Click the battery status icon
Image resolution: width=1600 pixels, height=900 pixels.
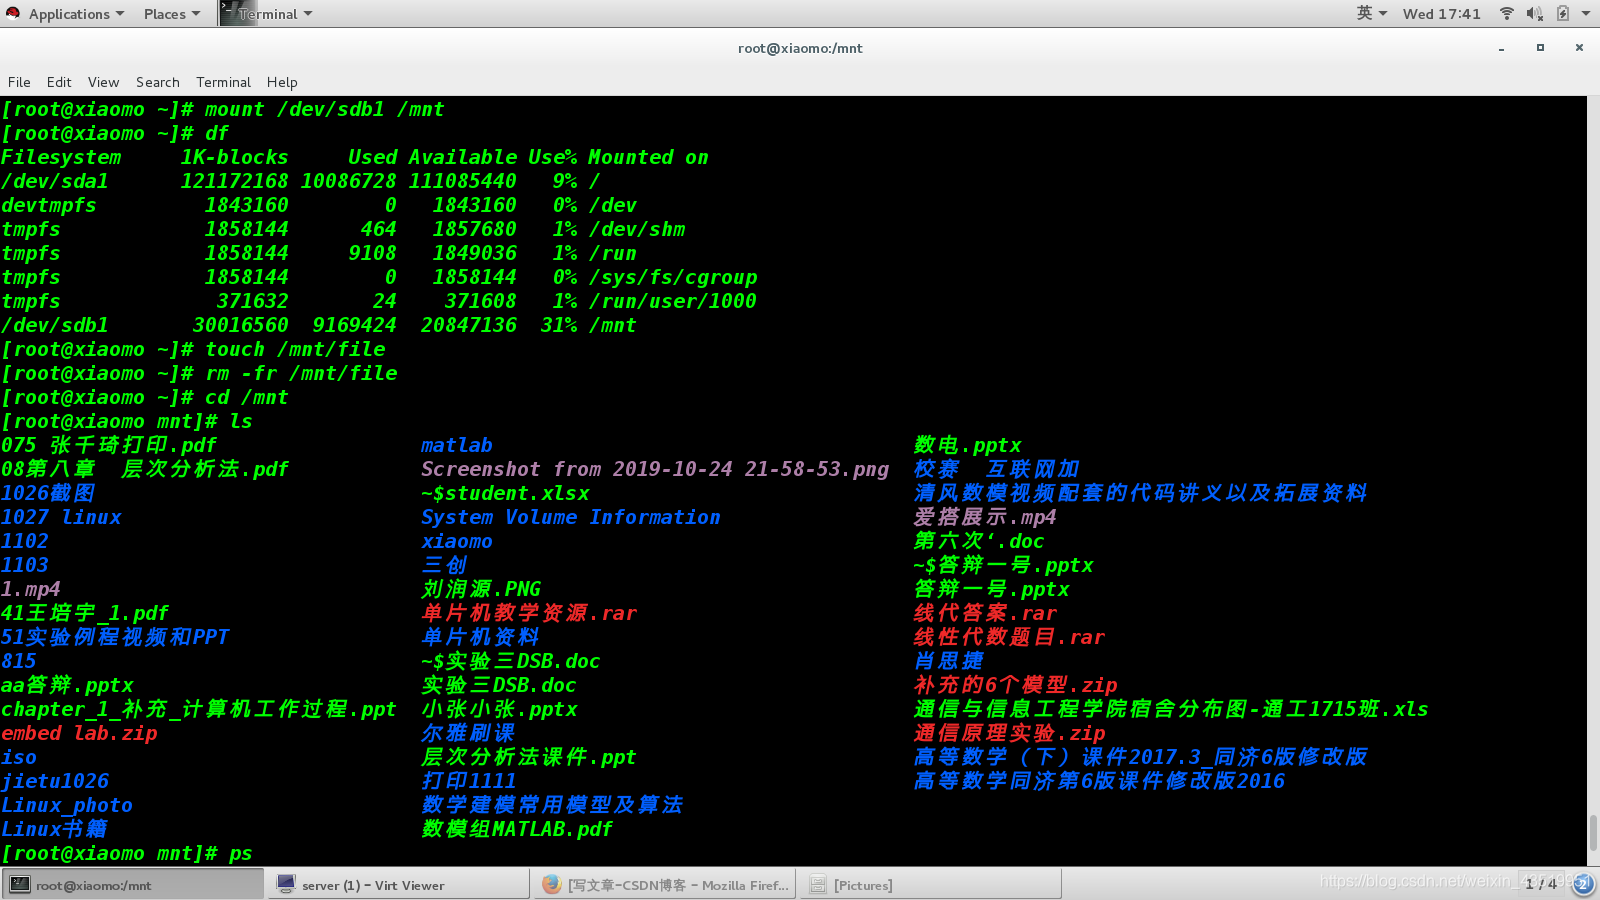(1562, 13)
